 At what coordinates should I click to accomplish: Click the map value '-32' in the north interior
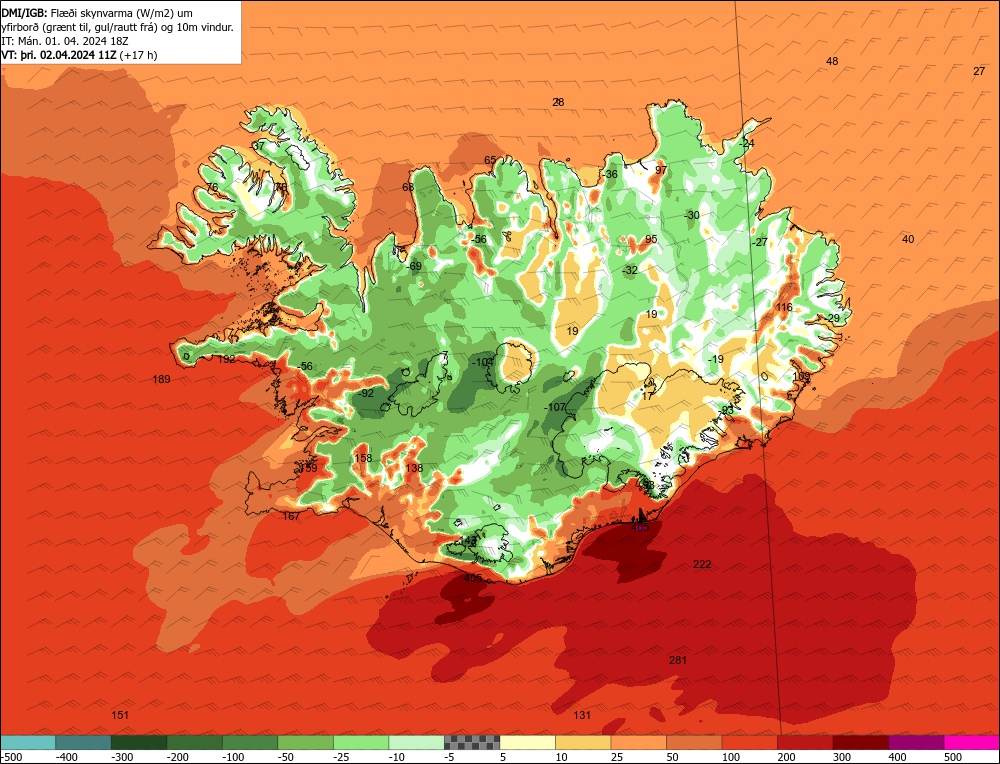(630, 270)
